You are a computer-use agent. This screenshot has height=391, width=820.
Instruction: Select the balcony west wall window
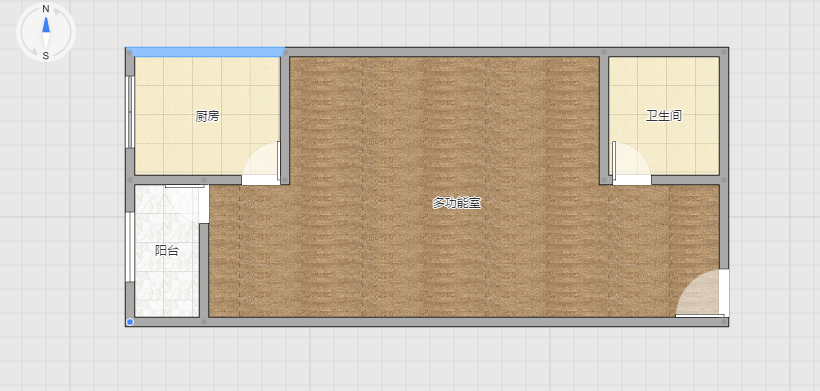click(x=130, y=247)
